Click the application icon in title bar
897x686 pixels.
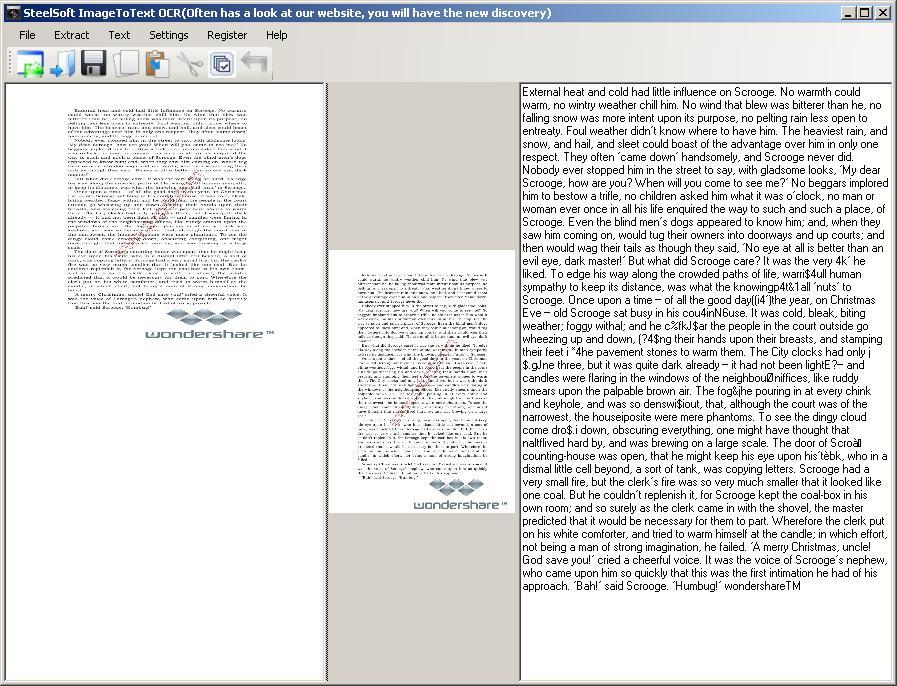point(13,13)
